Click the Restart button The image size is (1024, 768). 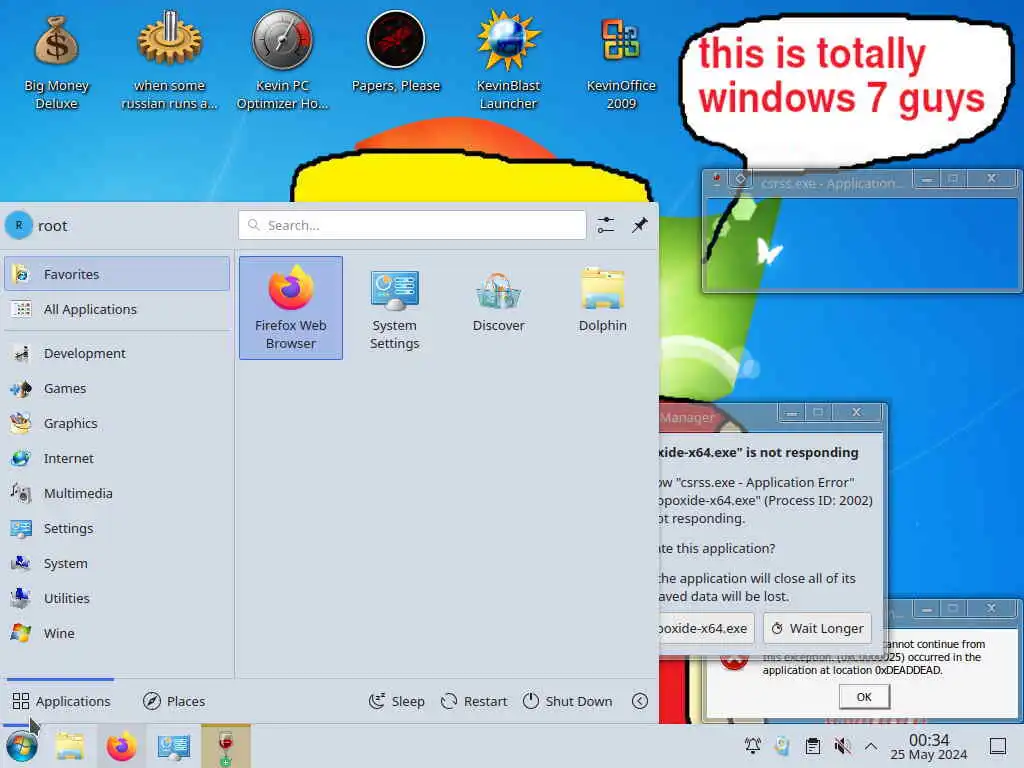474,701
